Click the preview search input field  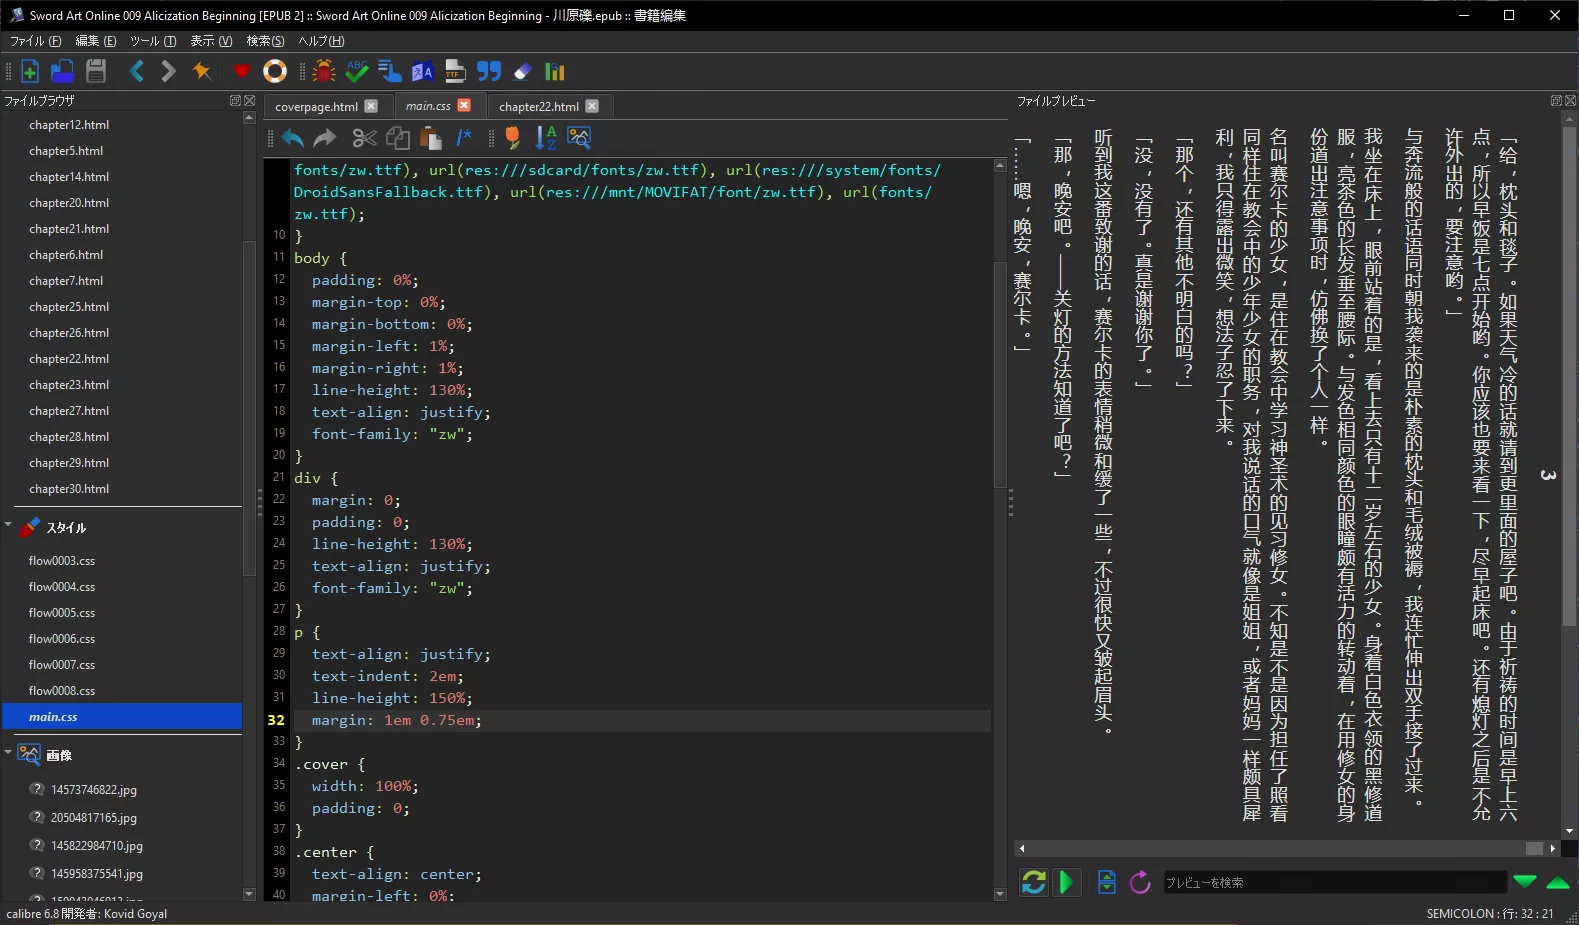tap(1332, 882)
